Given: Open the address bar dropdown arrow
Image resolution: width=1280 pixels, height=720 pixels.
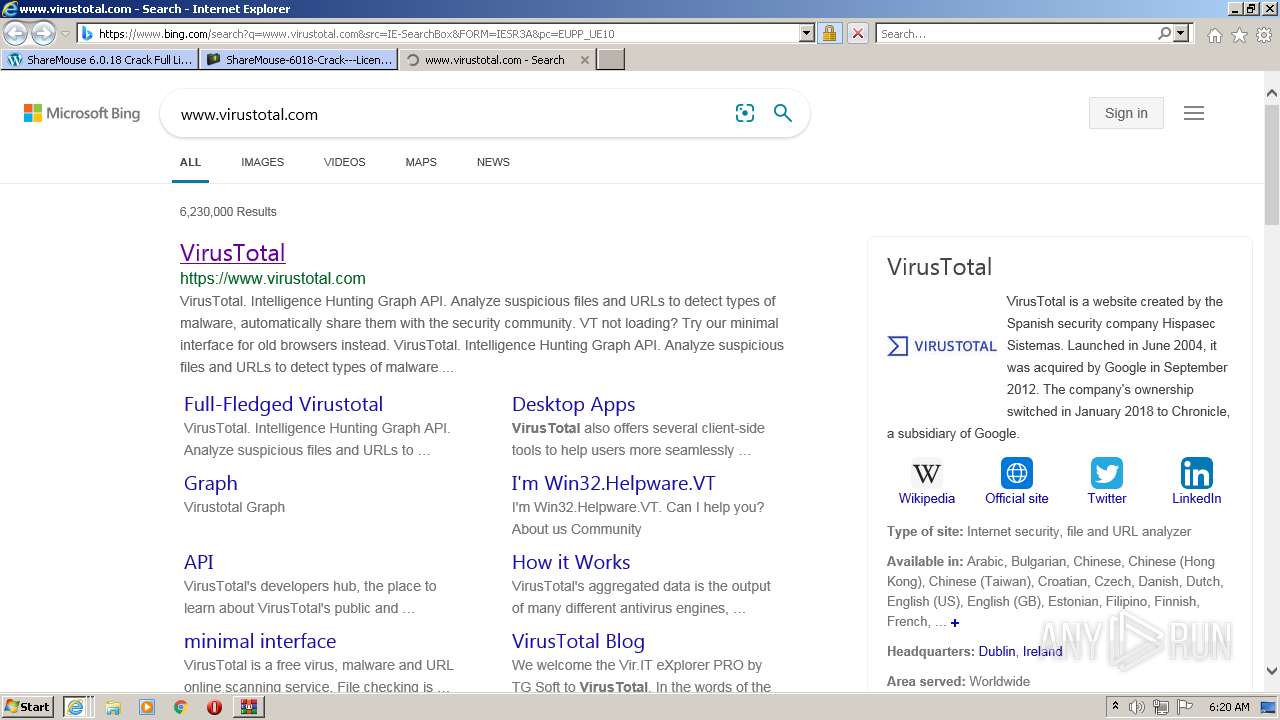Looking at the screenshot, I should click(x=807, y=33).
